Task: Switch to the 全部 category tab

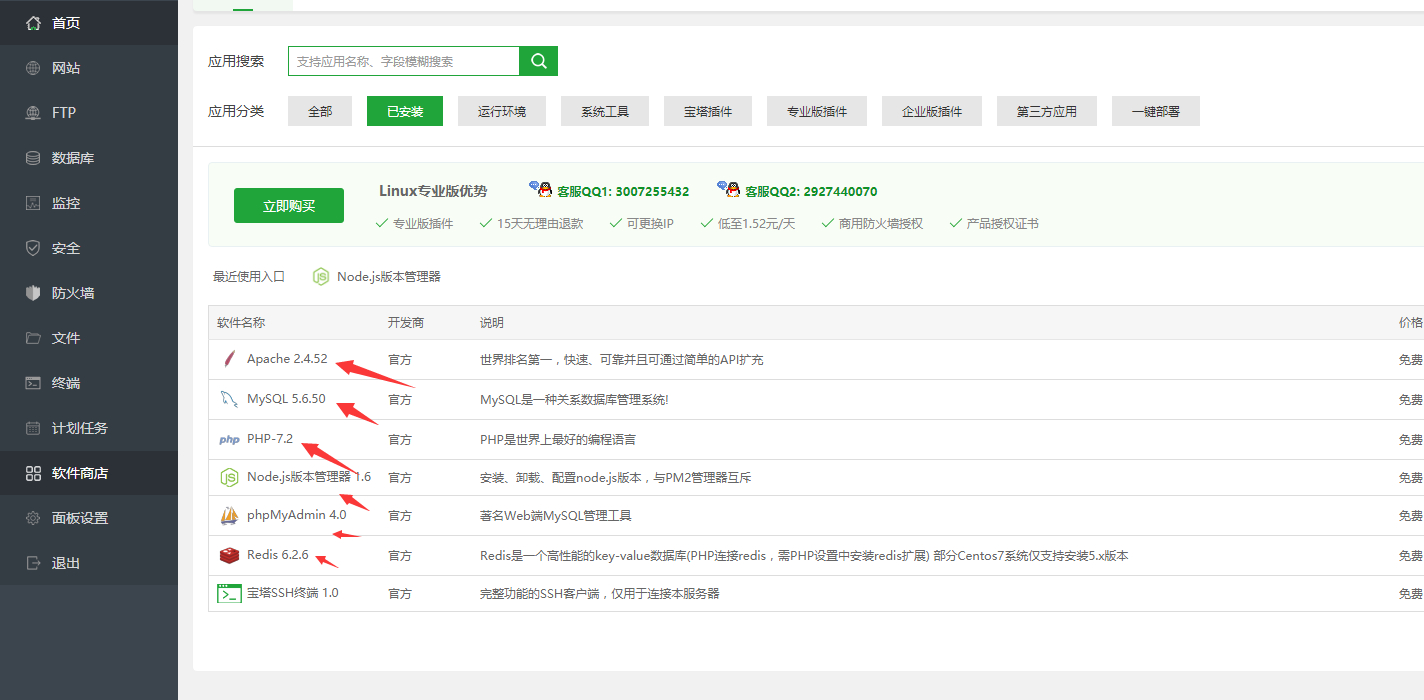Action: [320, 111]
